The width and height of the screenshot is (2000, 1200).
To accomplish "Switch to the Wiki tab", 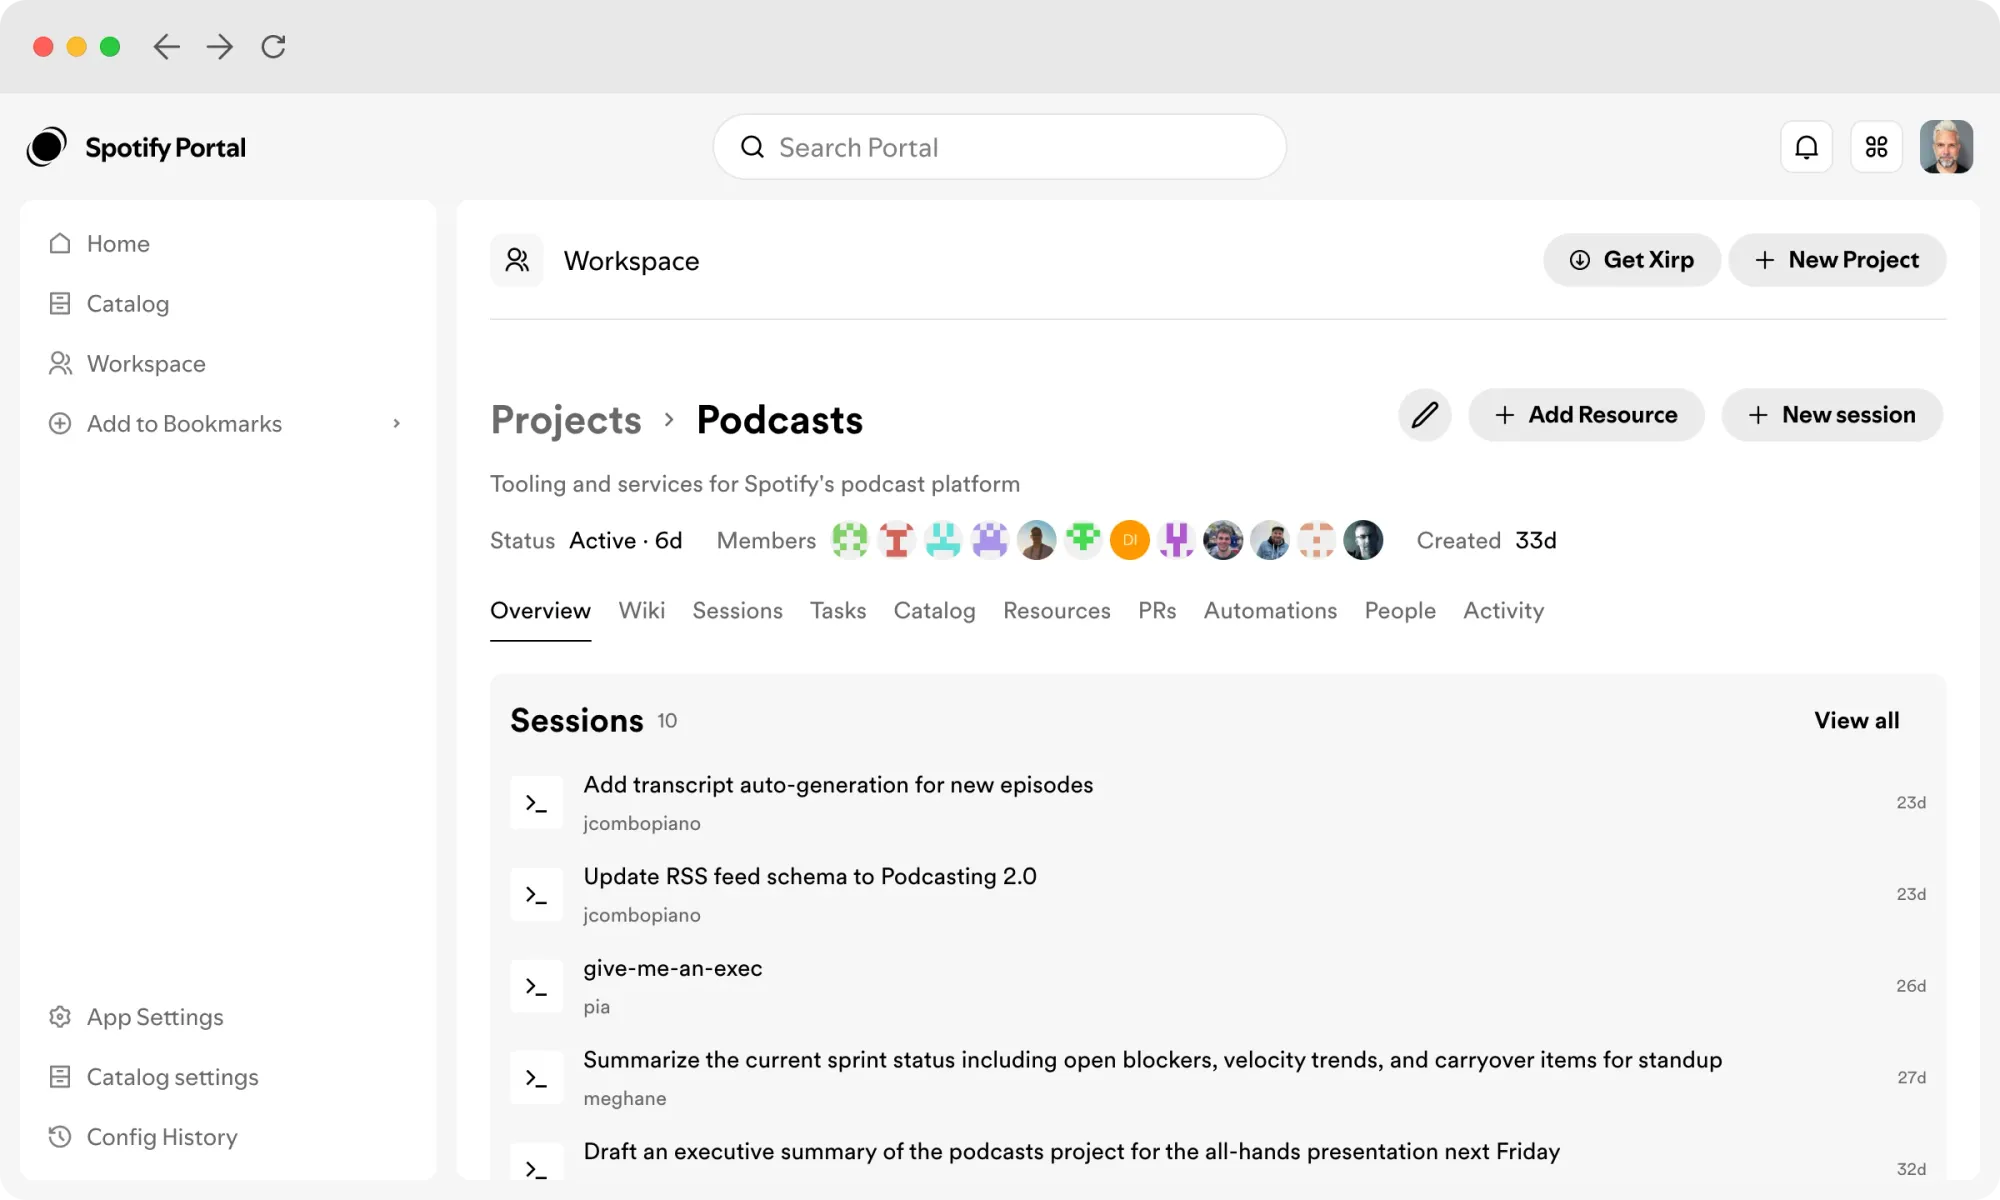I will [641, 610].
